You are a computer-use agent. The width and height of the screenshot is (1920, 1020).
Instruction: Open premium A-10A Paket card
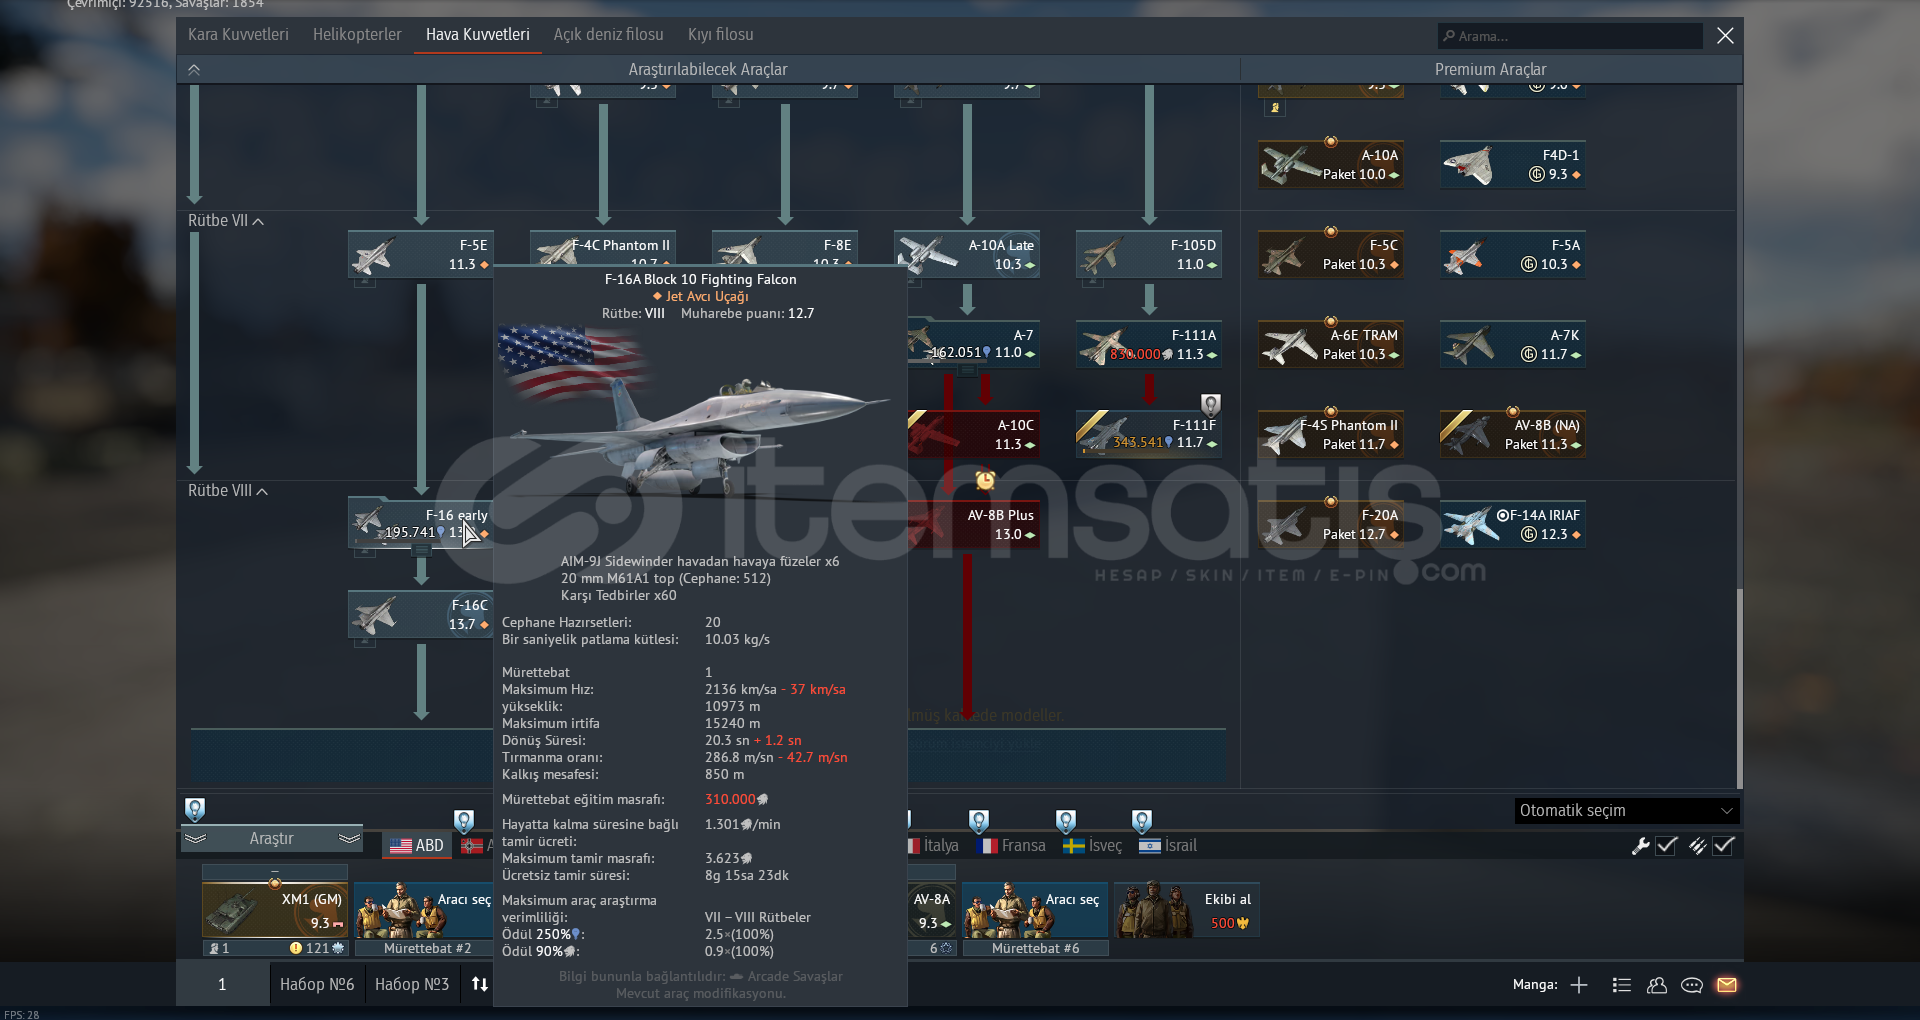pyautogui.click(x=1331, y=165)
